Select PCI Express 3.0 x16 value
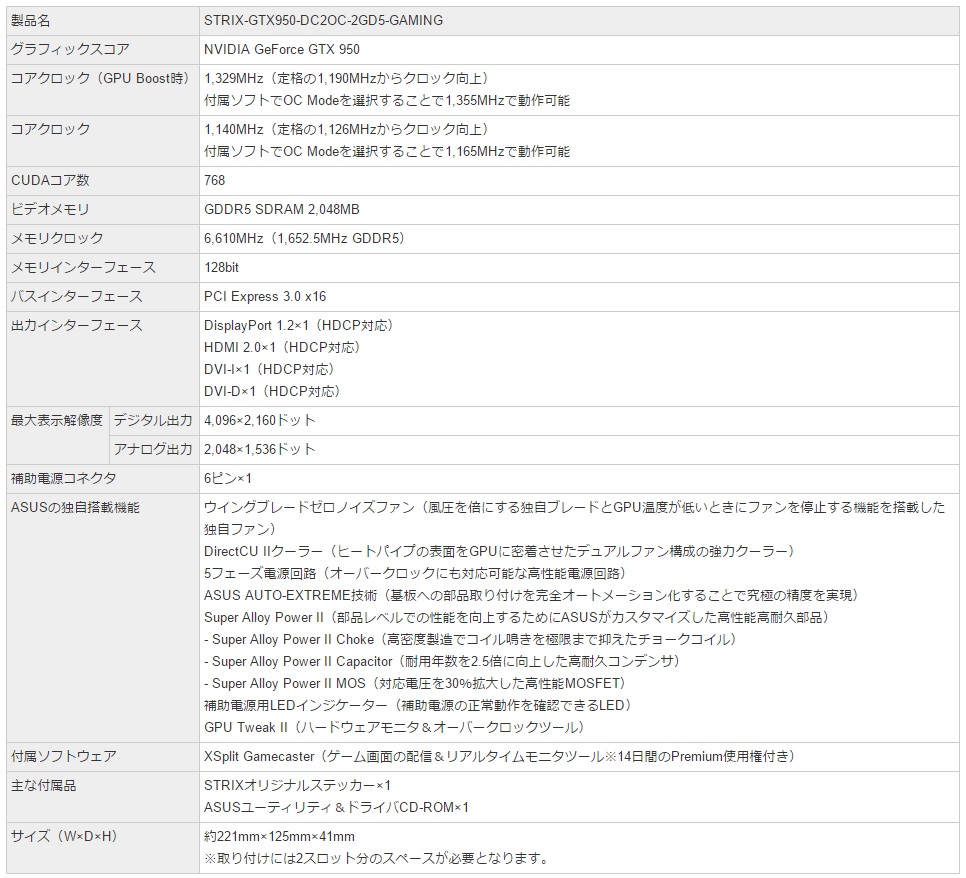The image size is (966, 878). [265, 296]
